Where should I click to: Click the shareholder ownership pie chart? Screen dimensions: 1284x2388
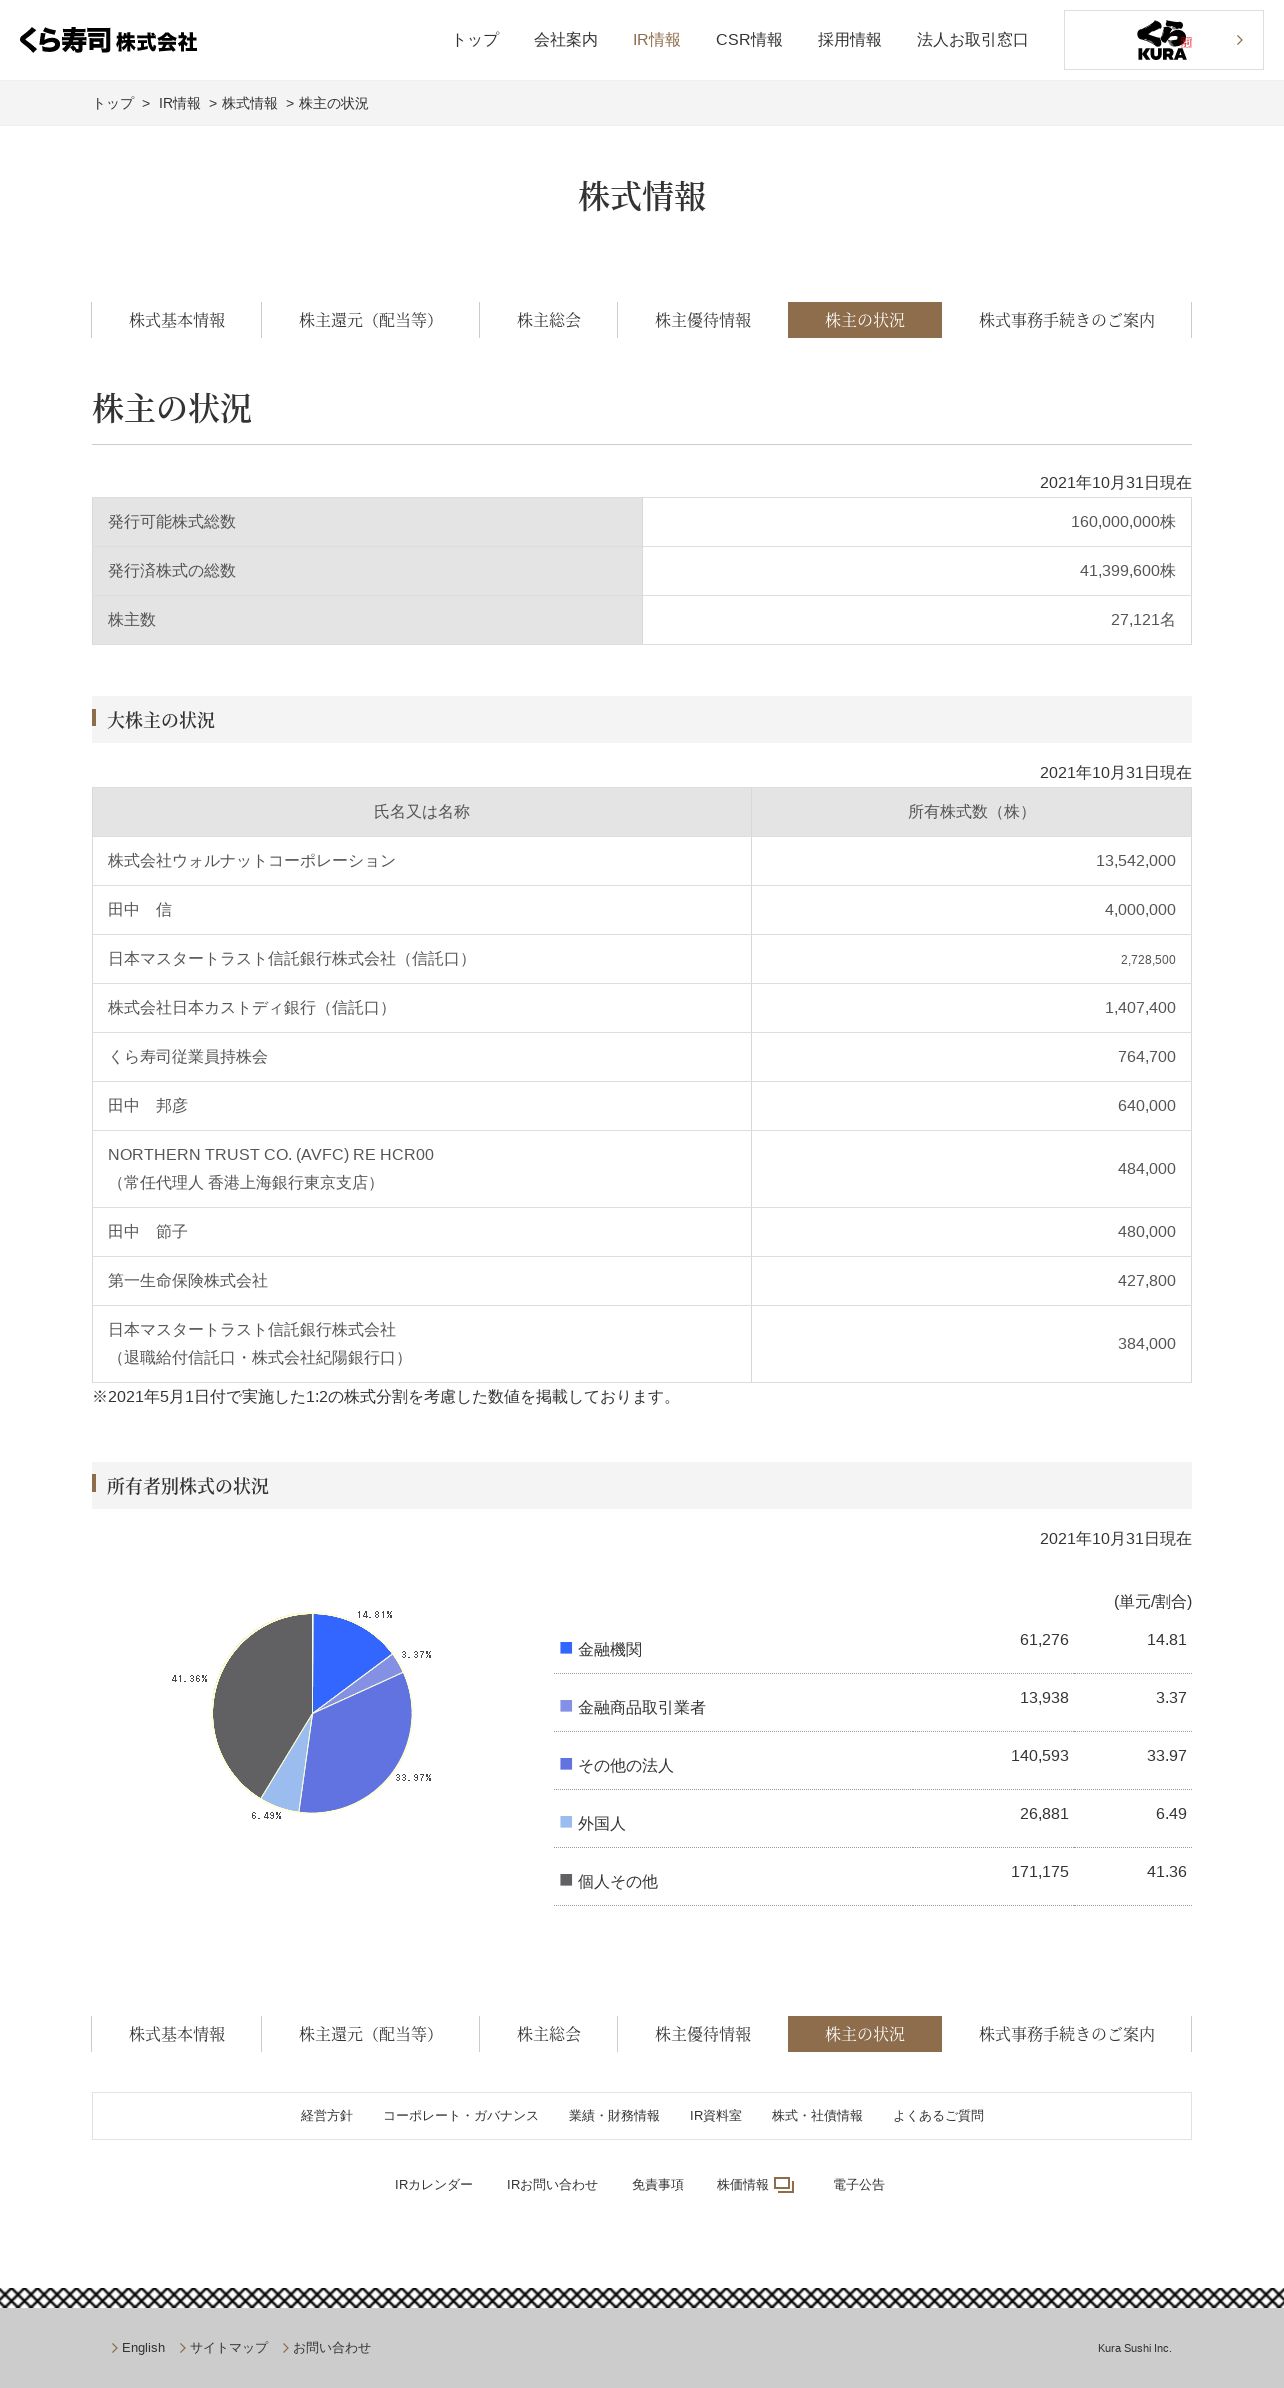(312, 1713)
